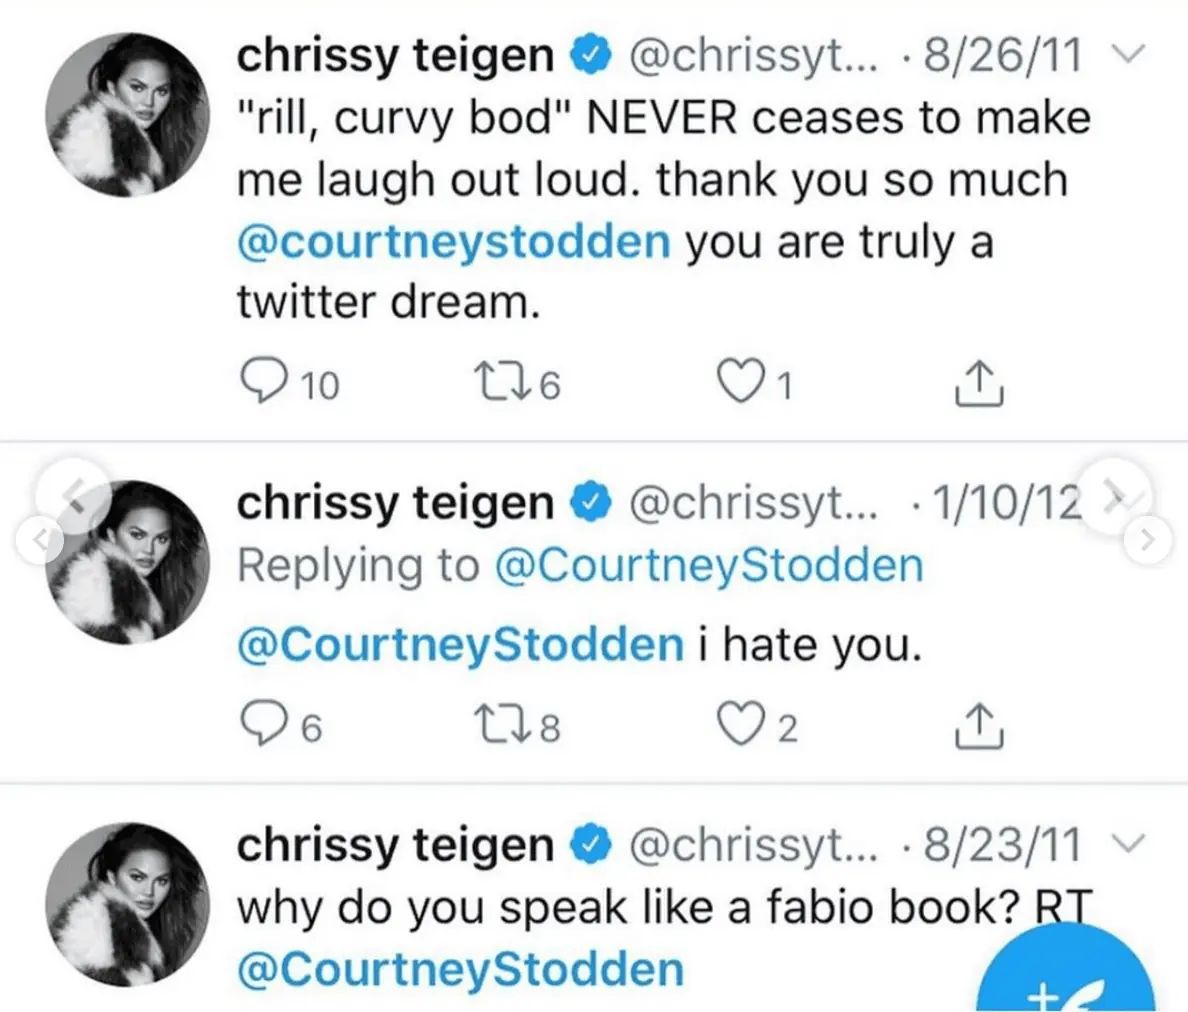The image size is (1188, 1012).
Task: Open @courtneystodden mention in first tweet
Action: click(453, 243)
